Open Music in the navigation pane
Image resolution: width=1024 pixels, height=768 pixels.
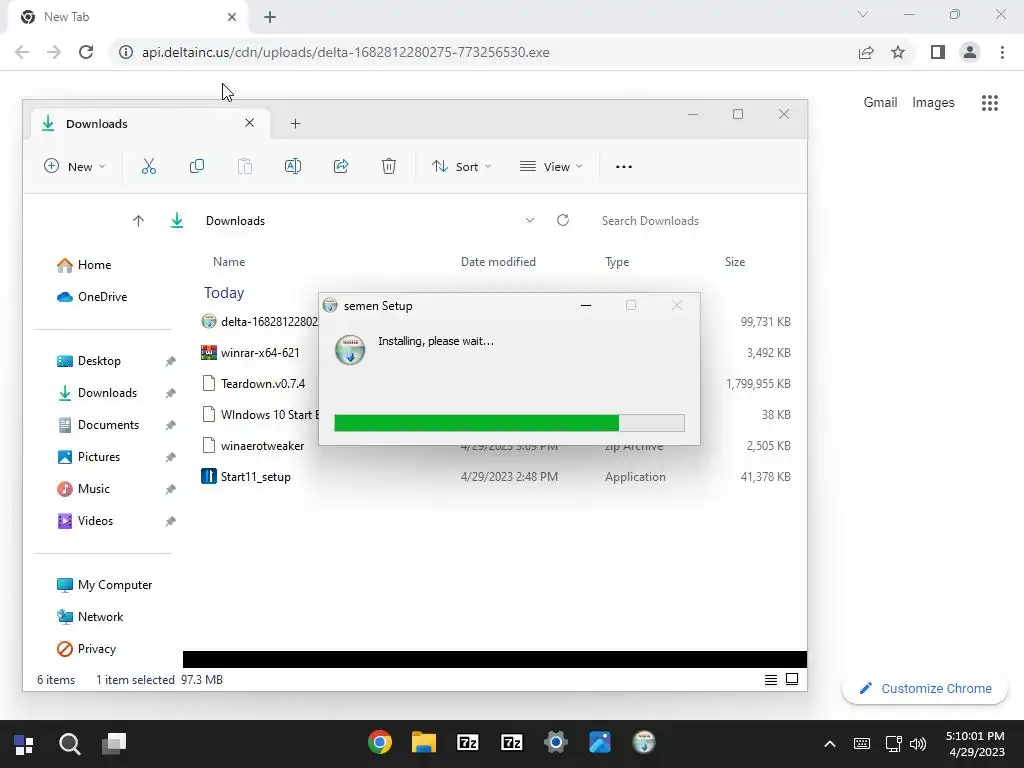coord(84,488)
